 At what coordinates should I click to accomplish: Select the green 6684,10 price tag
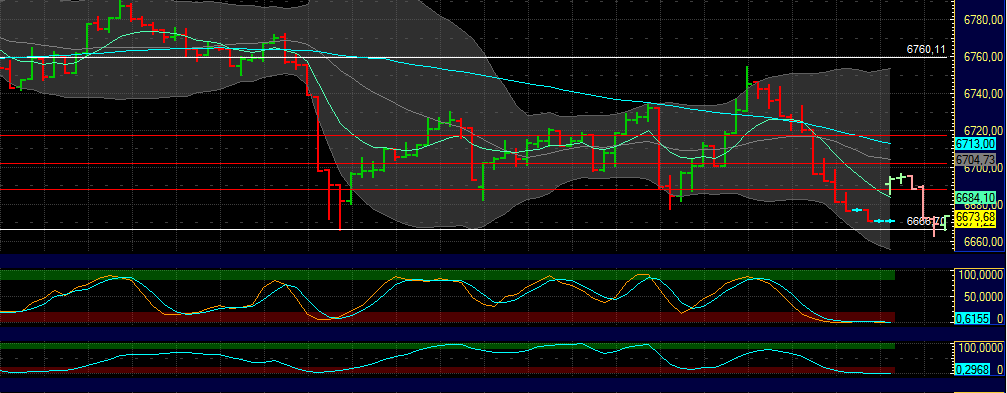tap(976, 196)
